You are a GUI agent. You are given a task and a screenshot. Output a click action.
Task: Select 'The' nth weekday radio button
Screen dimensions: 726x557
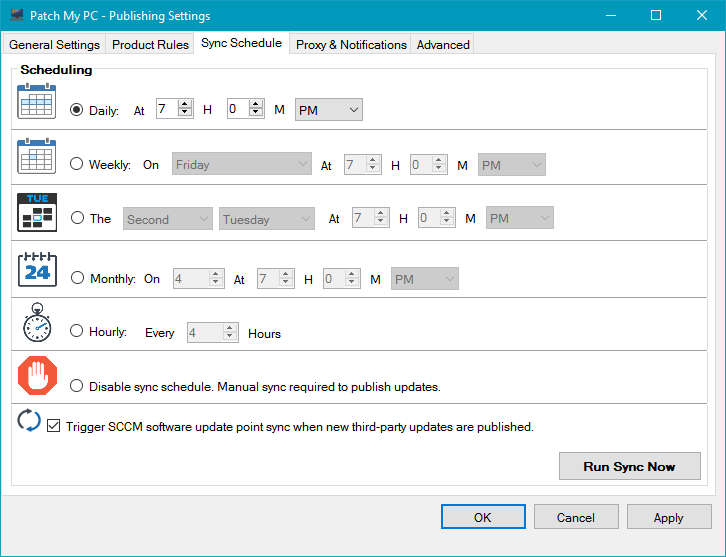[77, 218]
